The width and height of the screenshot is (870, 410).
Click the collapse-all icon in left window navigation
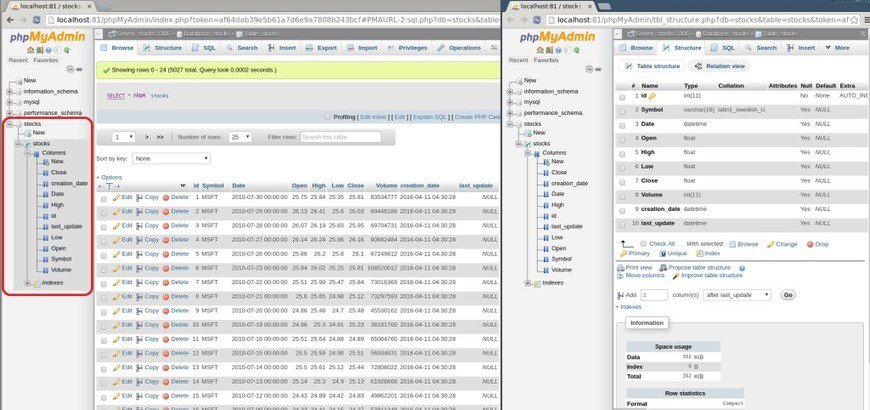[x=70, y=69]
